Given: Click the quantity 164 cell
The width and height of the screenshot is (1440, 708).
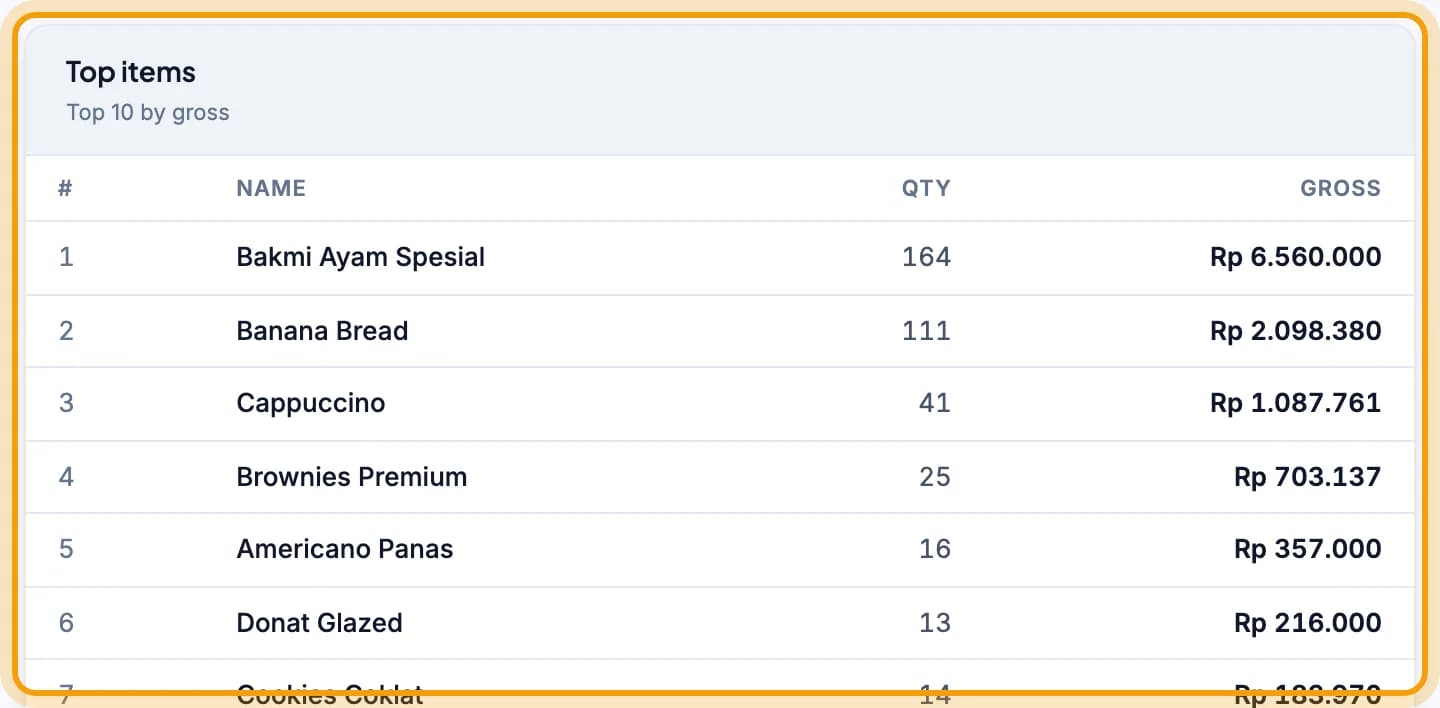Looking at the screenshot, I should 926,258.
